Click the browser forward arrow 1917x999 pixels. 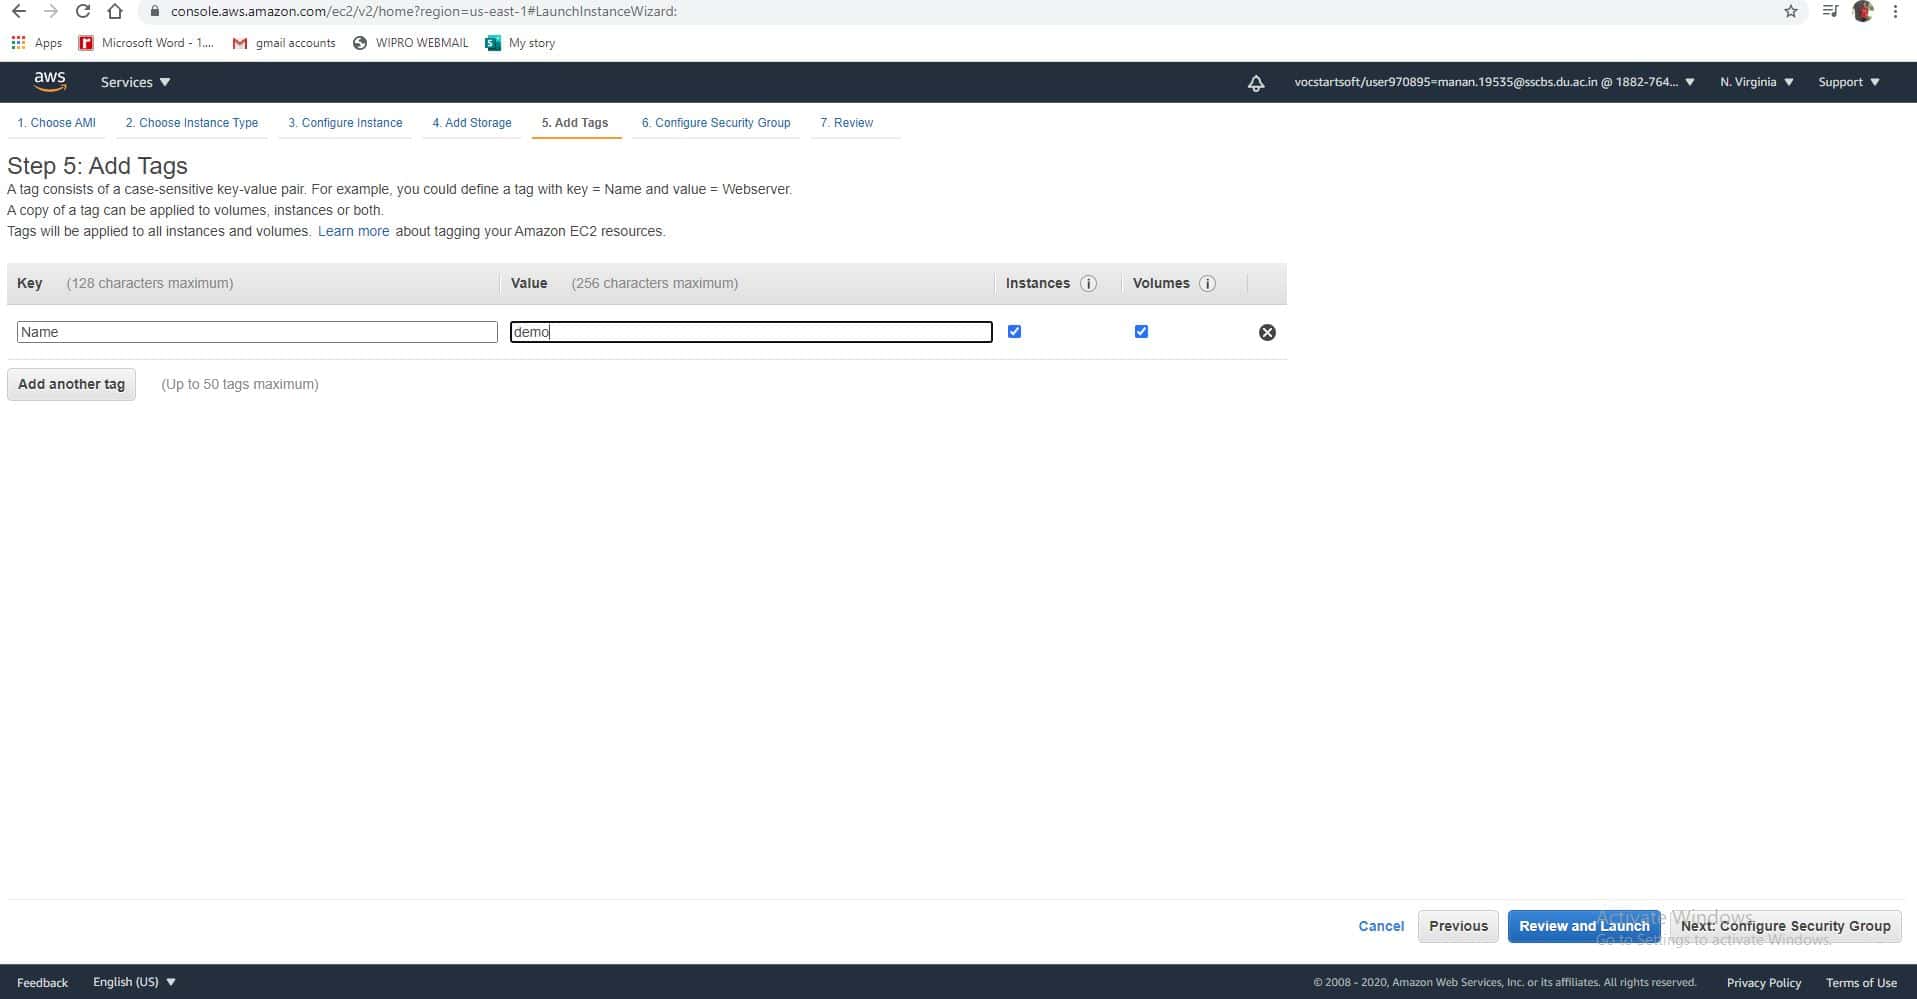51,11
